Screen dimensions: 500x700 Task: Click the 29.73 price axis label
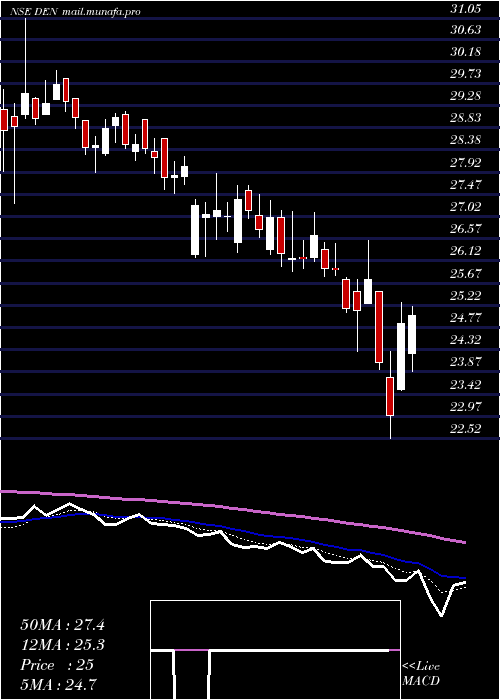coord(465,74)
